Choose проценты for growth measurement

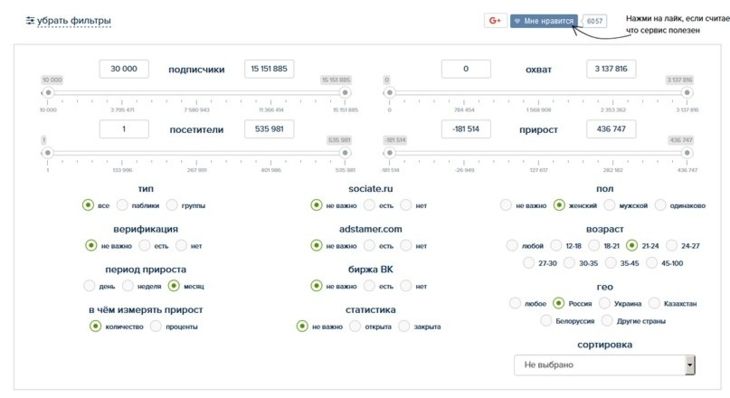pos(156,326)
